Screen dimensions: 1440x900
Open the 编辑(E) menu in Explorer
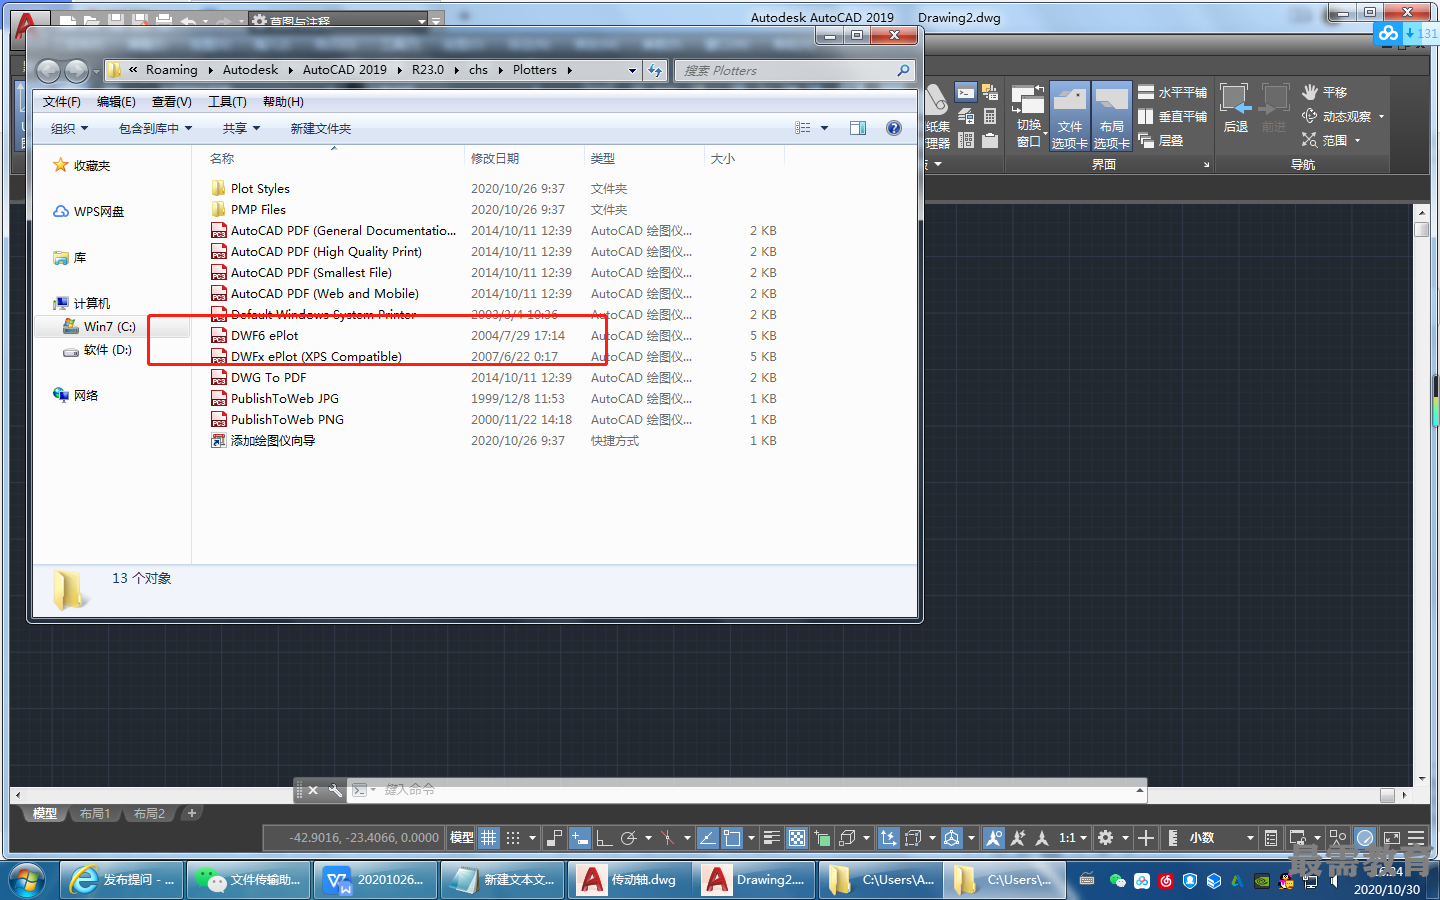pyautogui.click(x=116, y=102)
